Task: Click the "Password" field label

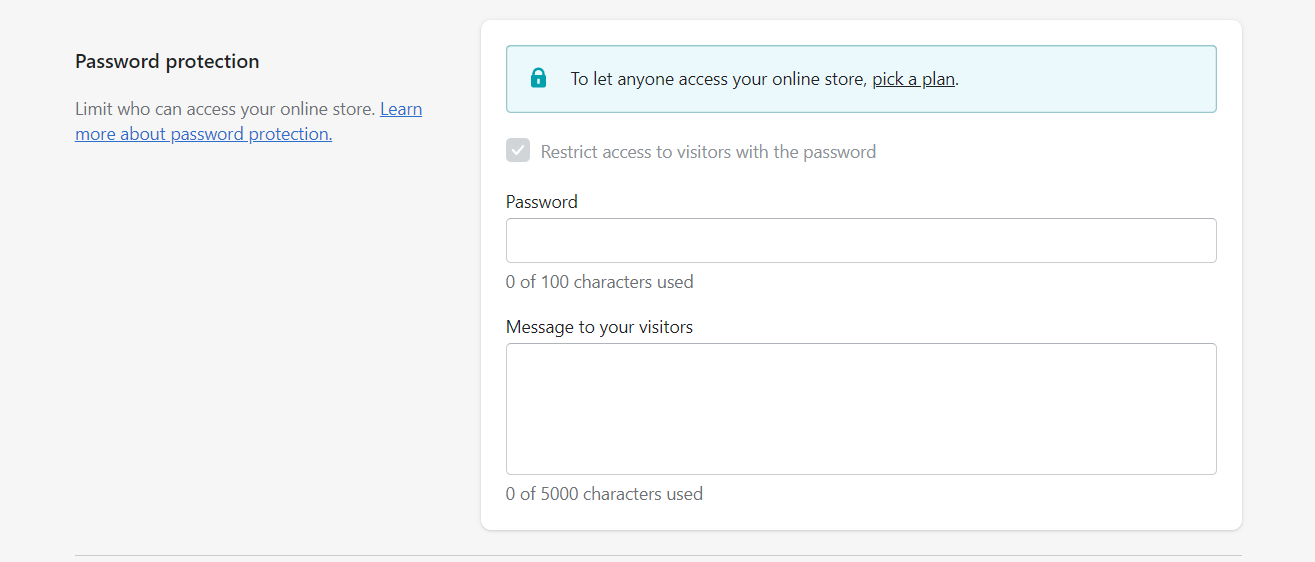Action: (542, 202)
